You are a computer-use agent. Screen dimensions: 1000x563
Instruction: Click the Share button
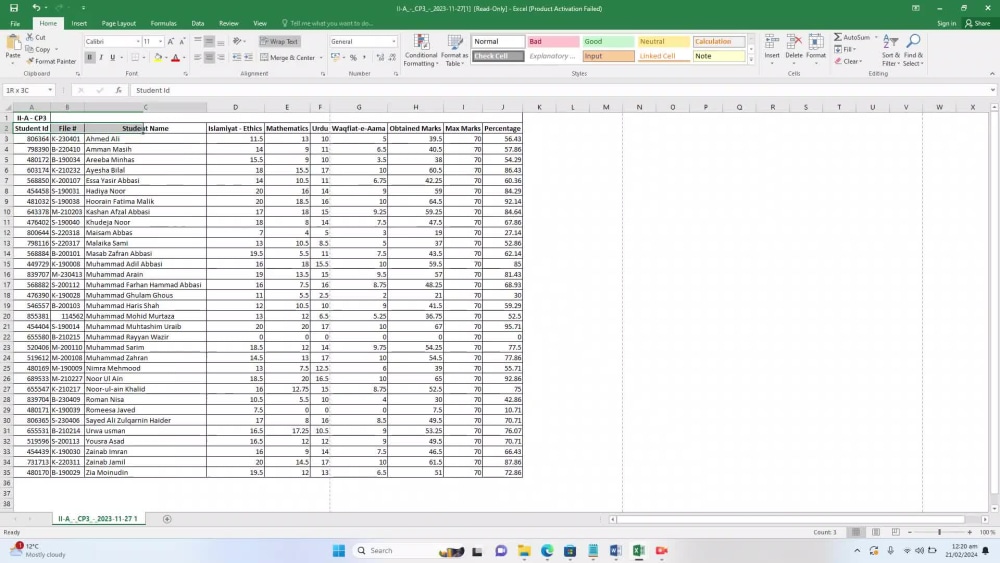pyautogui.click(x=978, y=24)
